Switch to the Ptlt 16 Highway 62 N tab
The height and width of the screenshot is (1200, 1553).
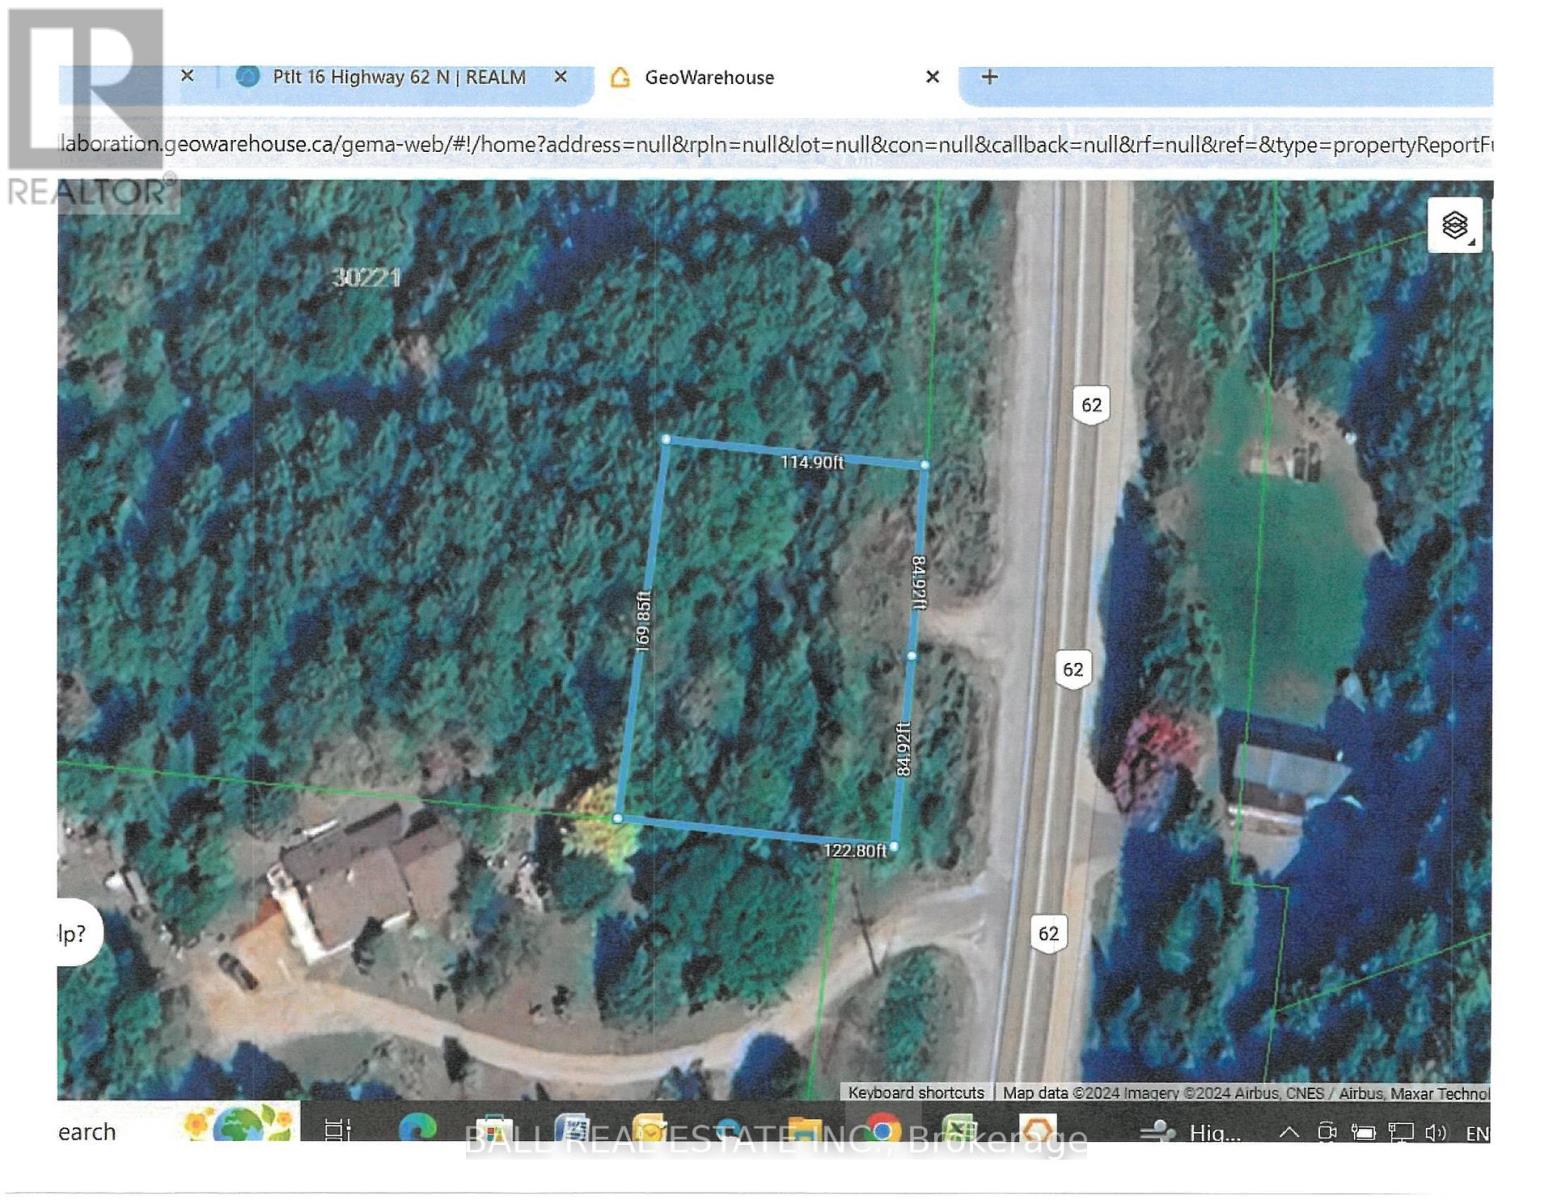[x=398, y=77]
